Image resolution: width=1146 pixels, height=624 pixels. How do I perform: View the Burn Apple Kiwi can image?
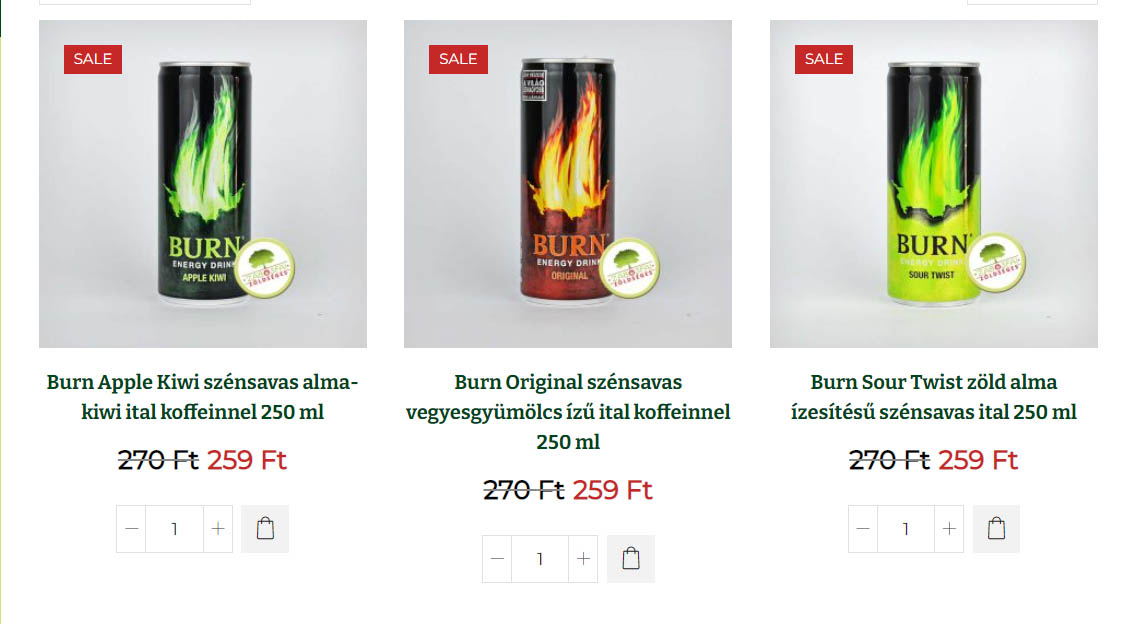pyautogui.click(x=202, y=183)
